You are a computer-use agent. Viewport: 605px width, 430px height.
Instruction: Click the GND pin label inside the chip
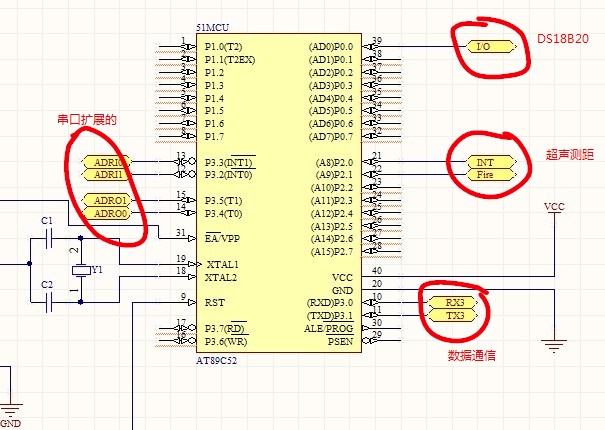342,290
